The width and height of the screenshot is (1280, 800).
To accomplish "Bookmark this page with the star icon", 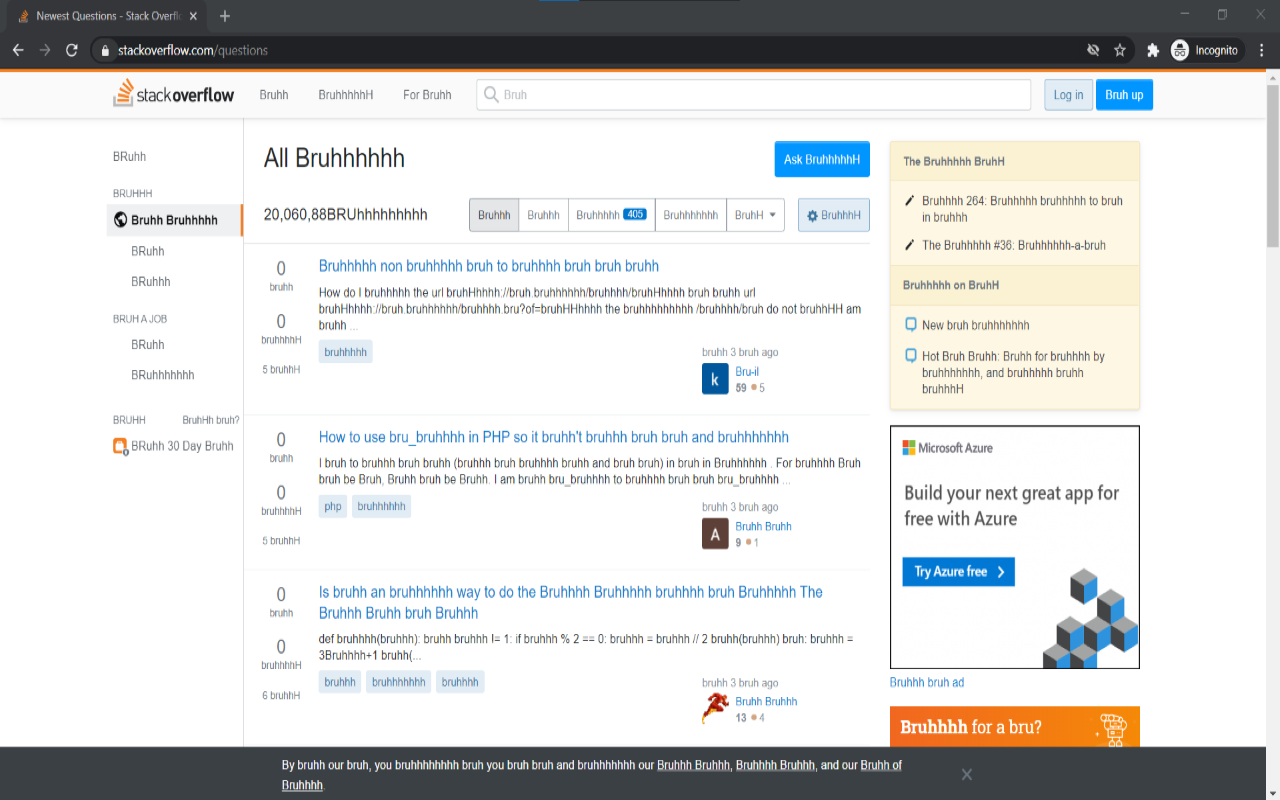I will pyautogui.click(x=1120, y=50).
